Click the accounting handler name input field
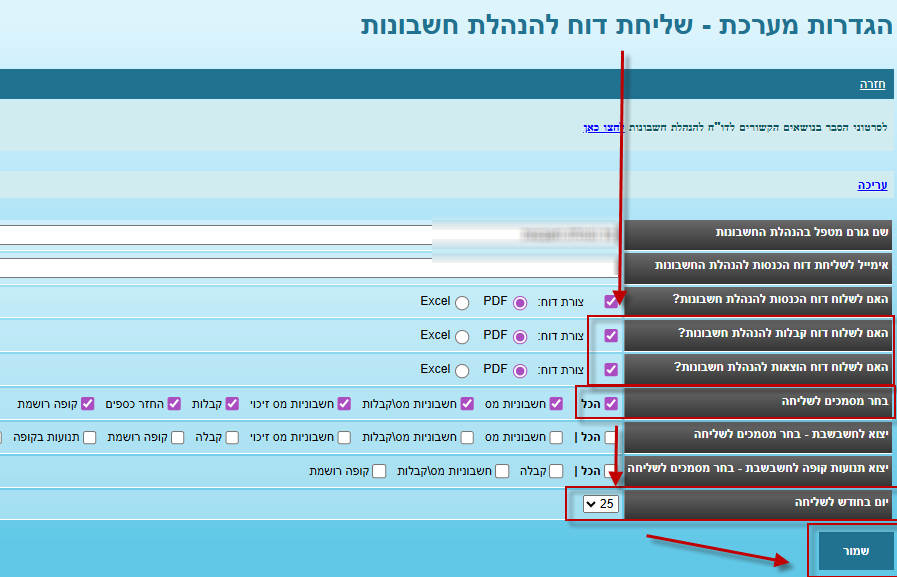The width and height of the screenshot is (897, 577). coord(308,234)
